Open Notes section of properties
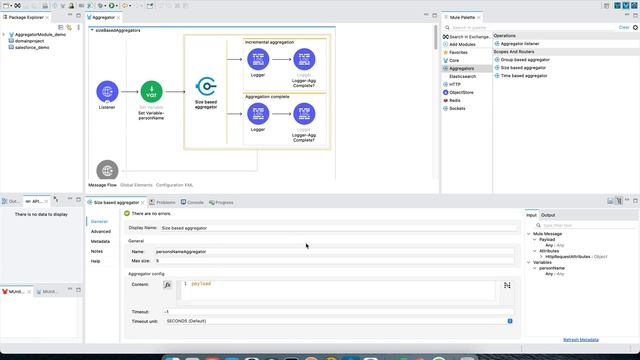This screenshot has width=640, height=360. pyautogui.click(x=97, y=251)
